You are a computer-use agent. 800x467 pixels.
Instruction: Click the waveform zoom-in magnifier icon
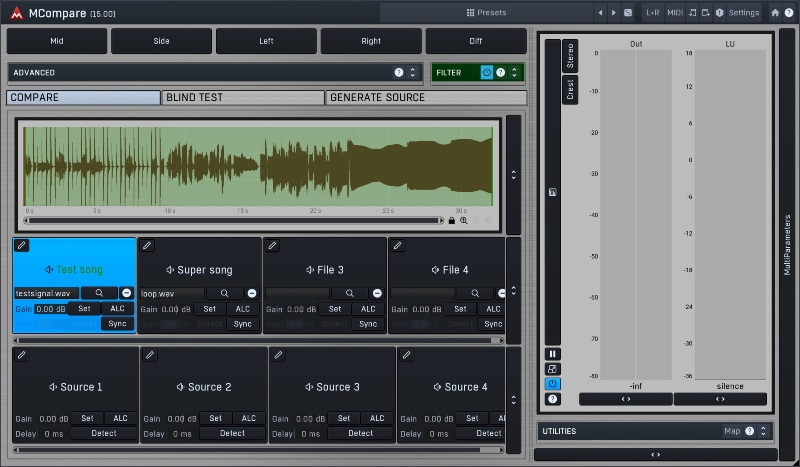tap(464, 220)
